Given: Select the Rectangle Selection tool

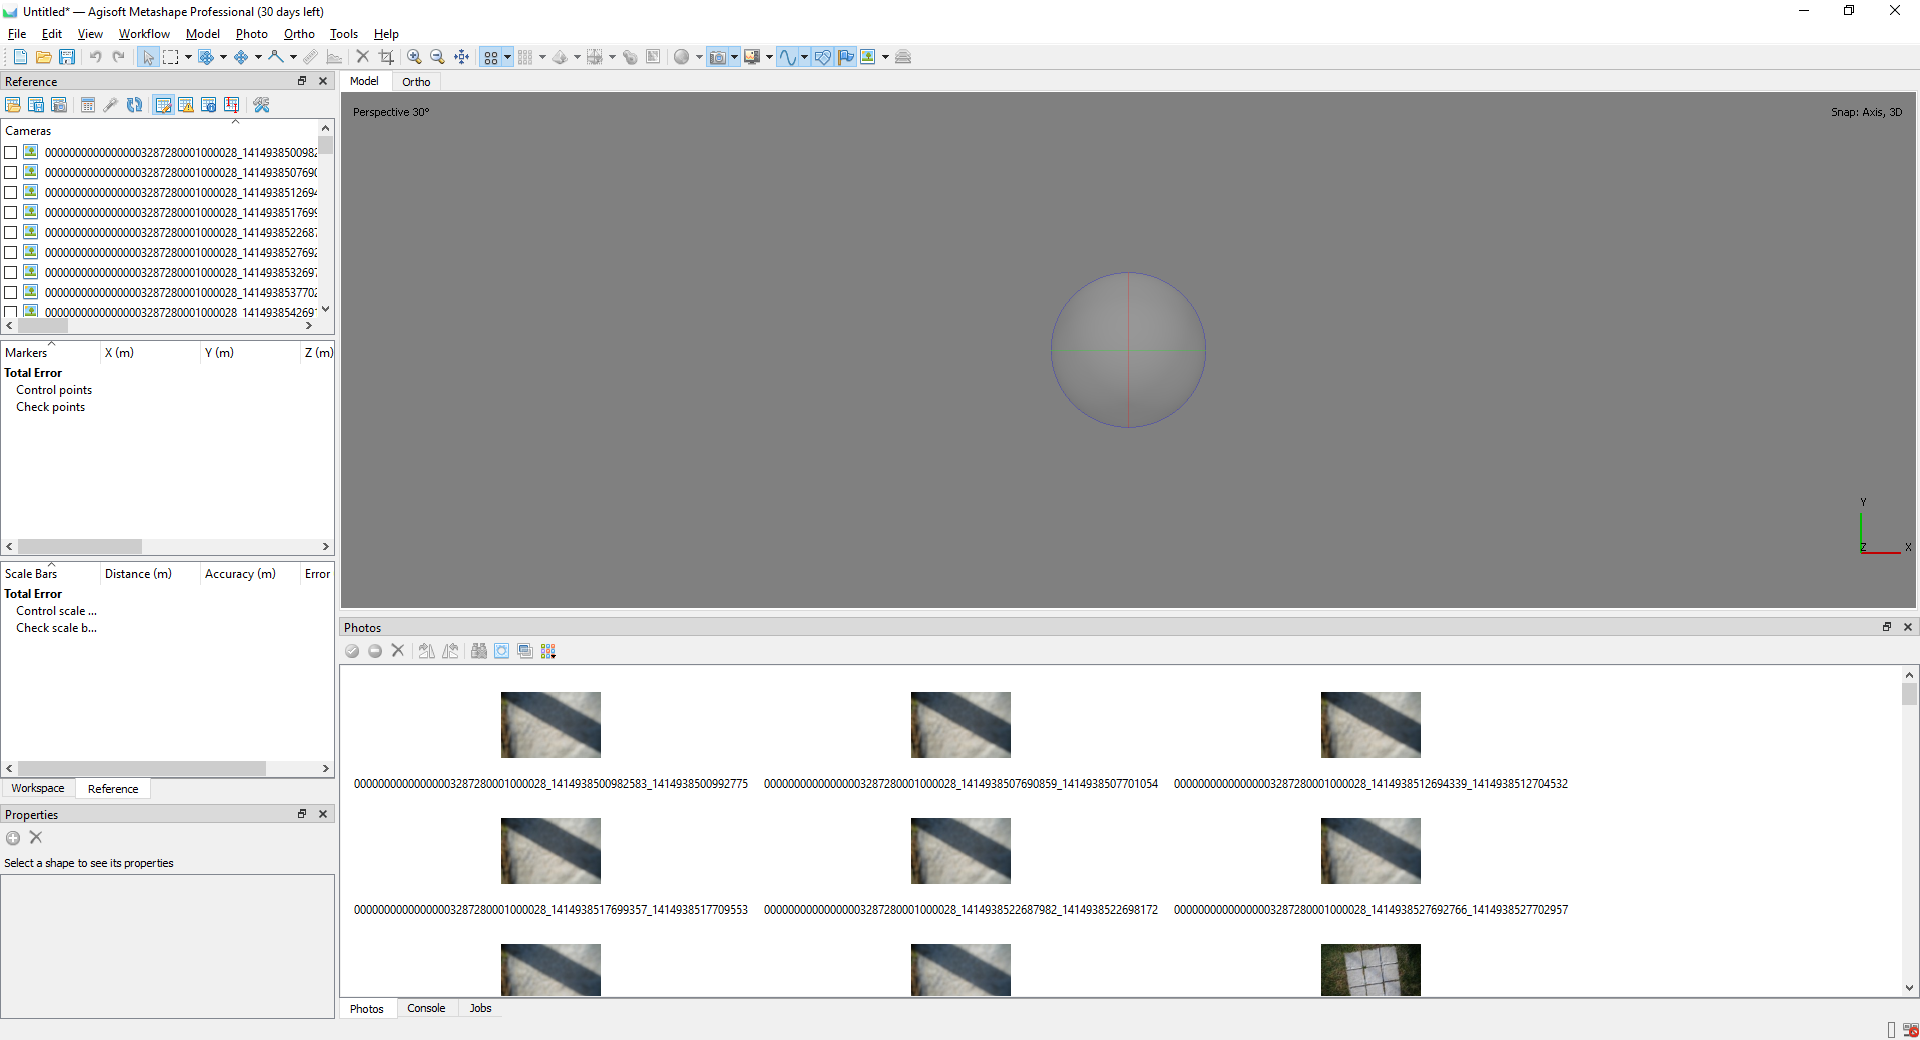Looking at the screenshot, I should tap(170, 57).
